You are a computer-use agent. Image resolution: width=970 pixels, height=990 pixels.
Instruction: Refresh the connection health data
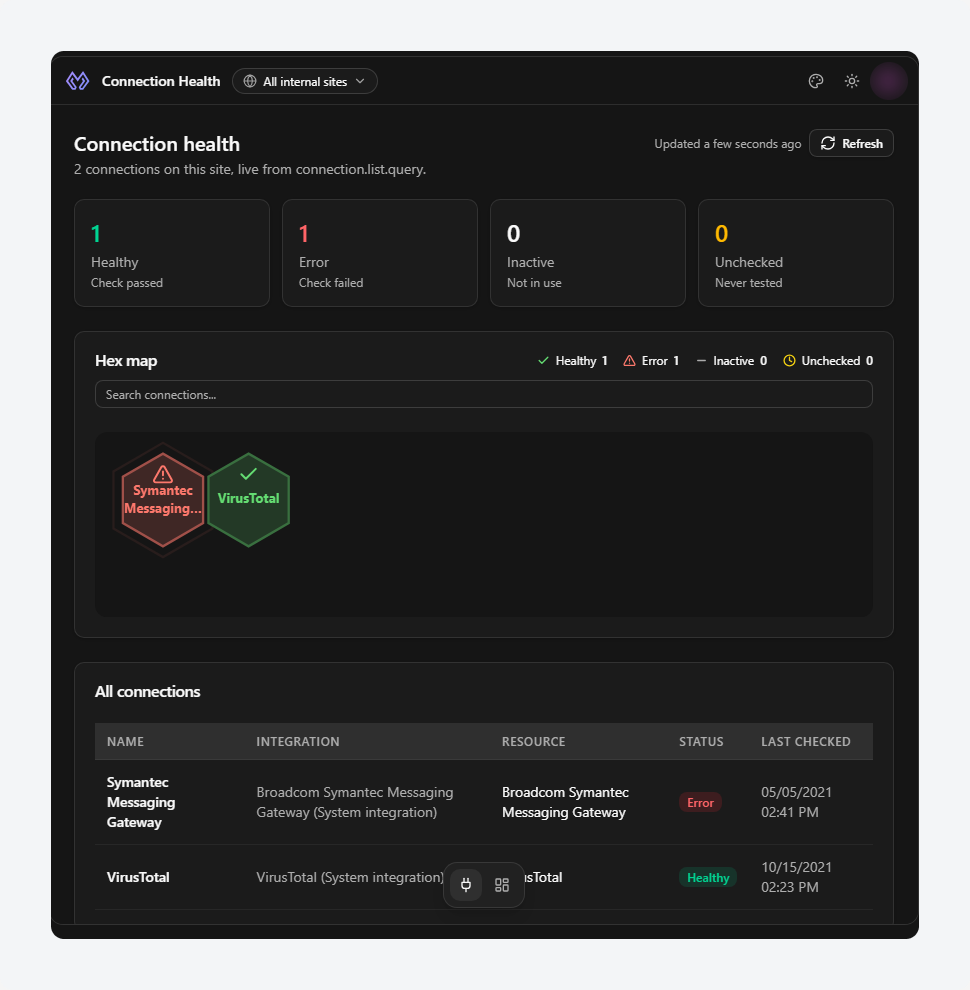[x=851, y=143]
